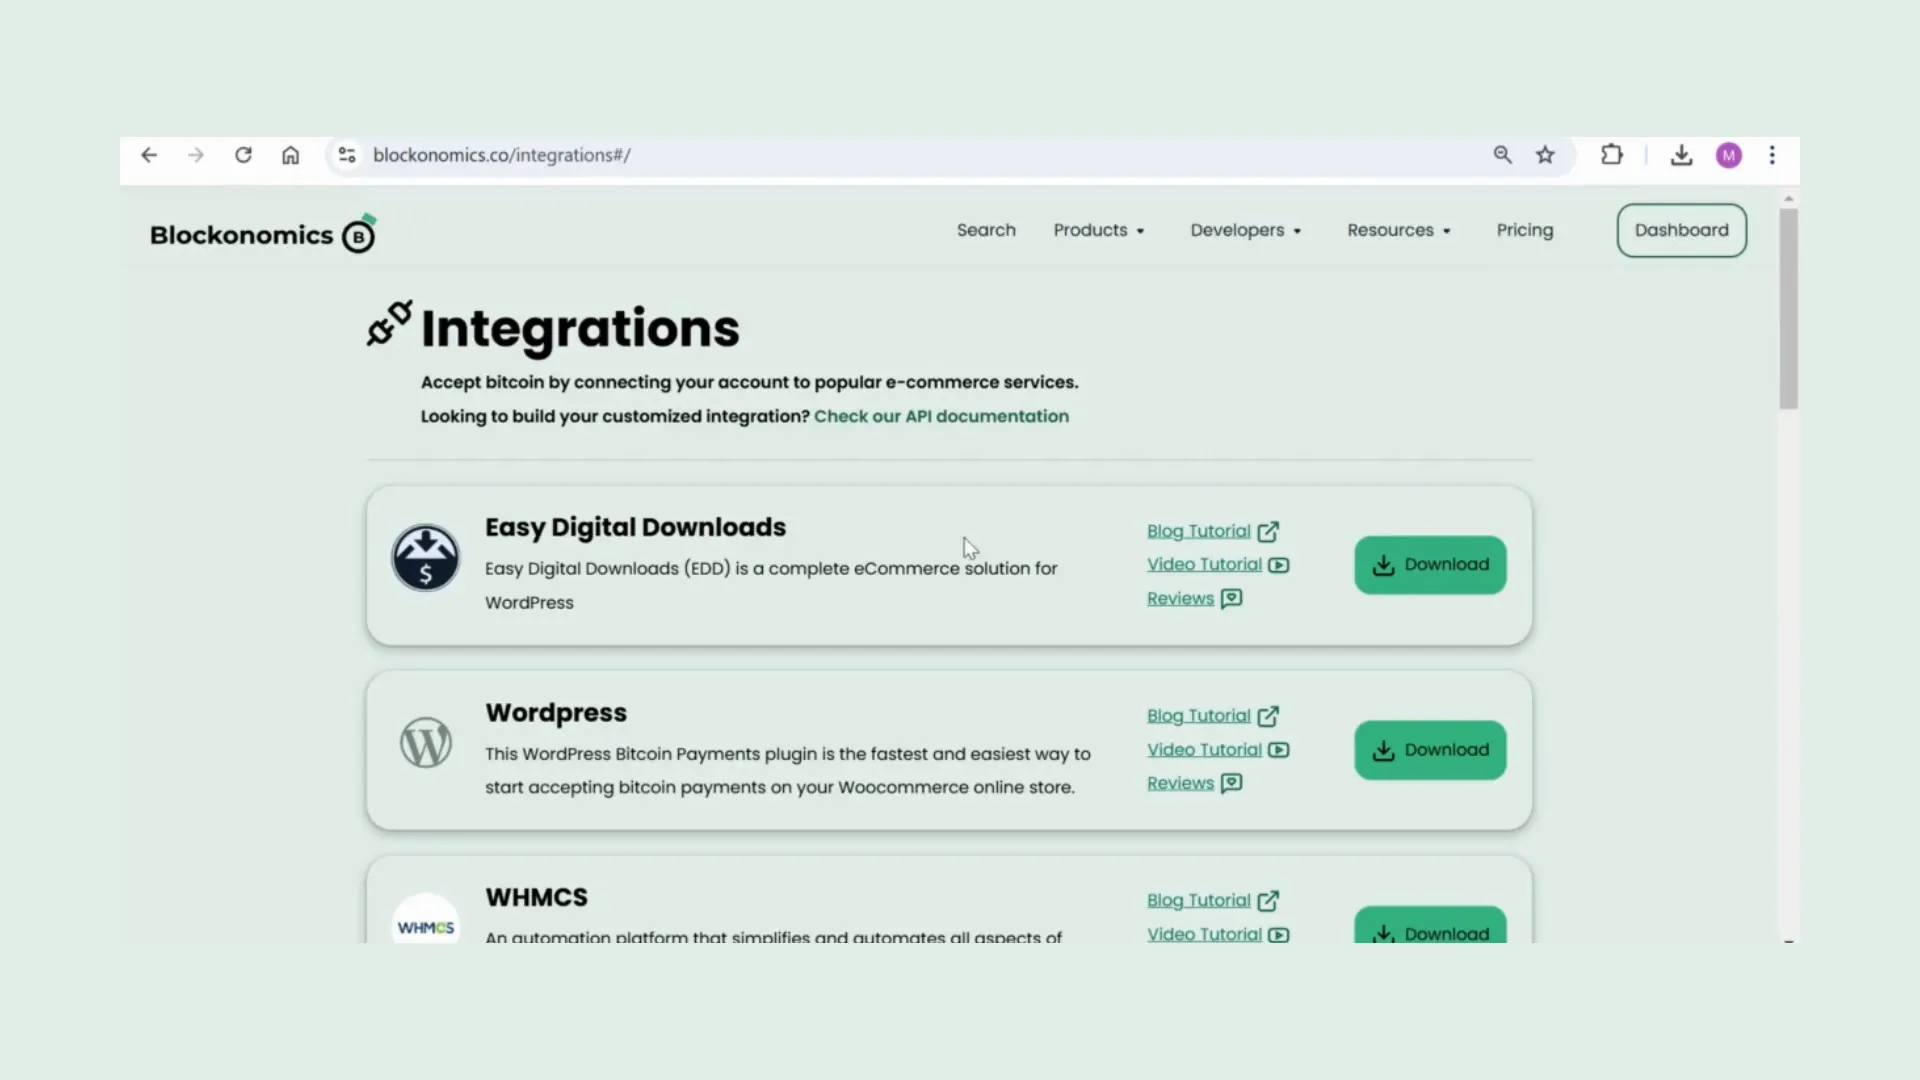The height and width of the screenshot is (1080, 1920).
Task: Select the Pricing menu item
Action: (x=1524, y=229)
